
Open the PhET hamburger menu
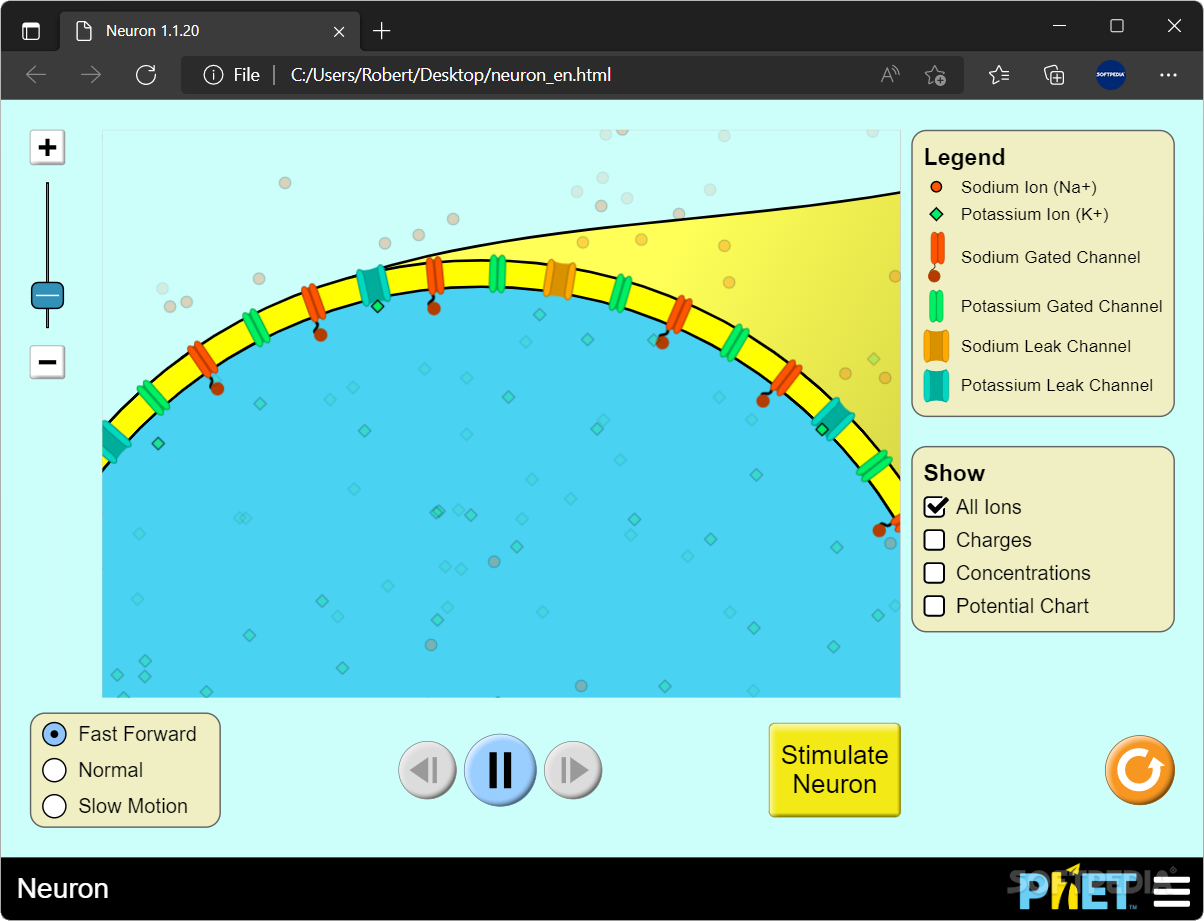pyautogui.click(x=1172, y=889)
